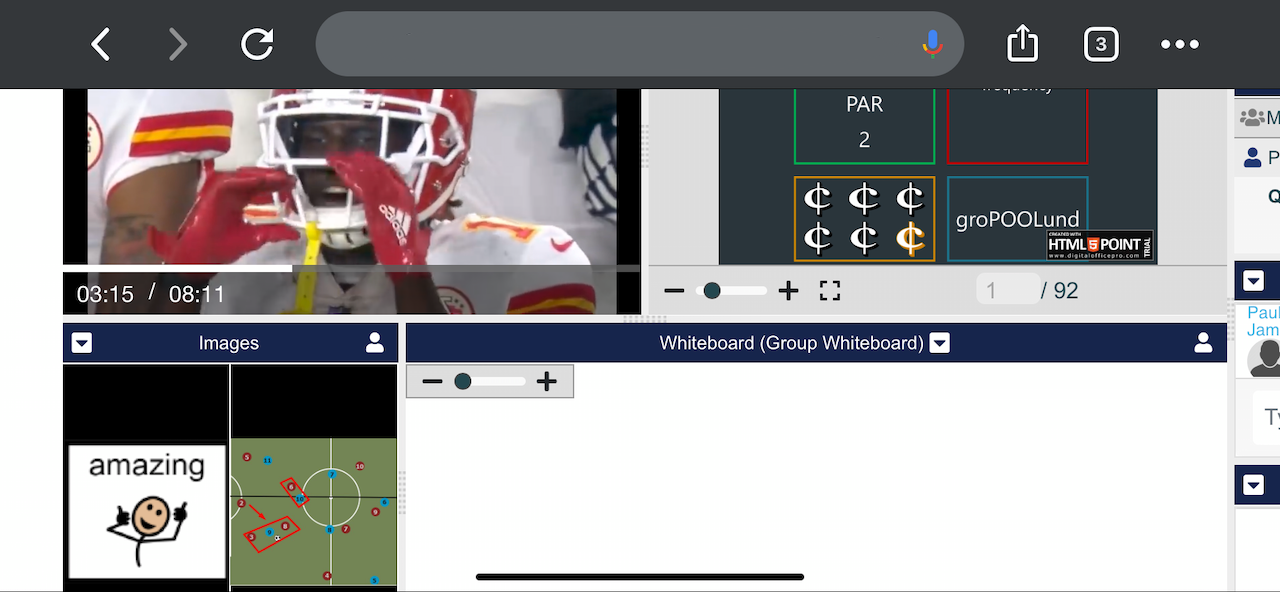Expand the Images panel dropdown arrow
This screenshot has height=592, width=1280.
click(82, 343)
